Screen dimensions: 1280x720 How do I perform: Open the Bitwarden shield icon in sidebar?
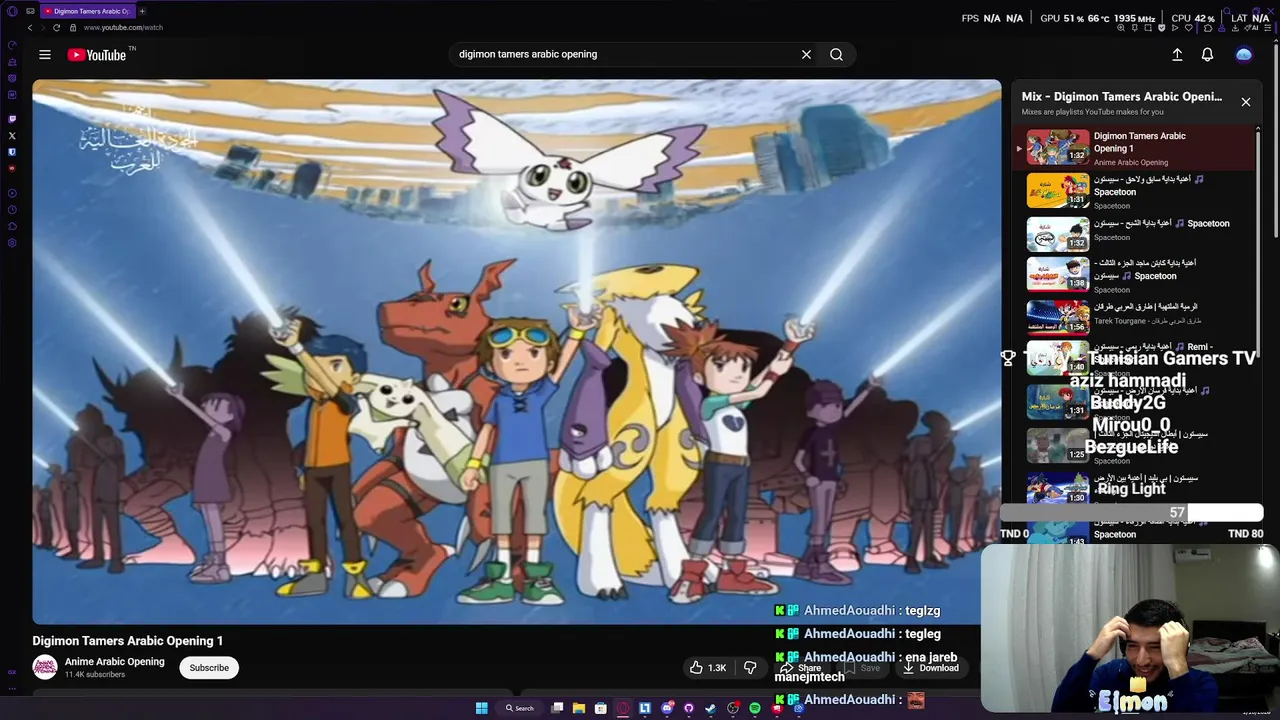(12, 152)
